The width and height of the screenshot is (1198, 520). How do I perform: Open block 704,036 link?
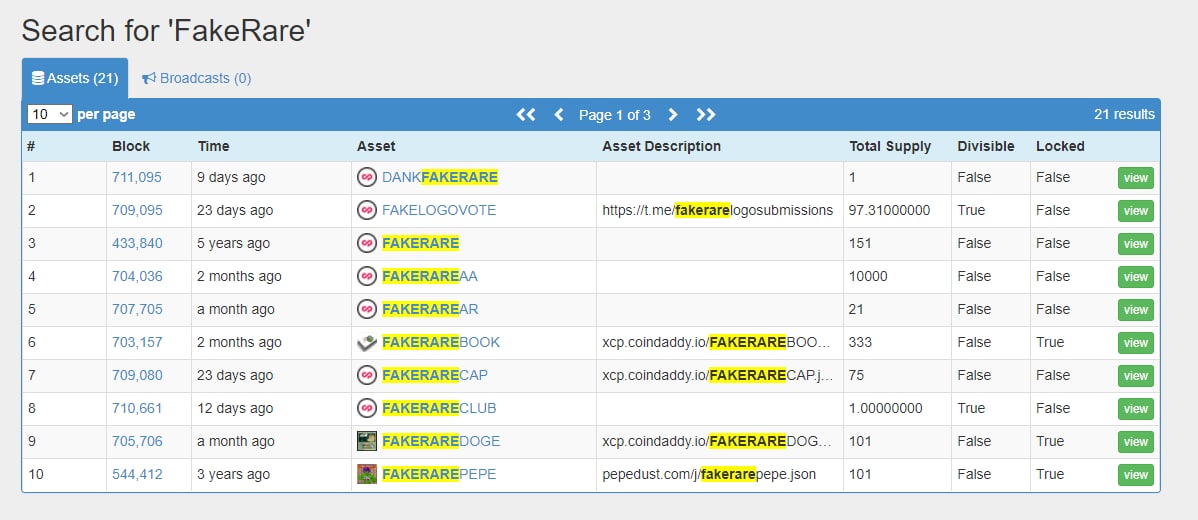tap(137, 276)
